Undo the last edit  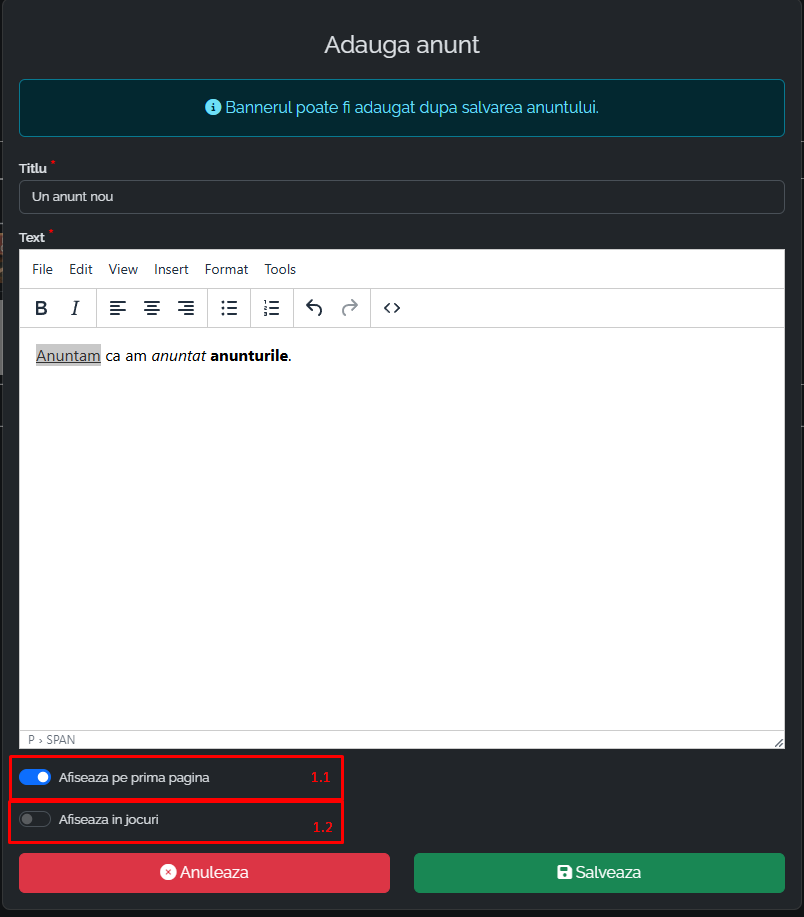click(314, 308)
